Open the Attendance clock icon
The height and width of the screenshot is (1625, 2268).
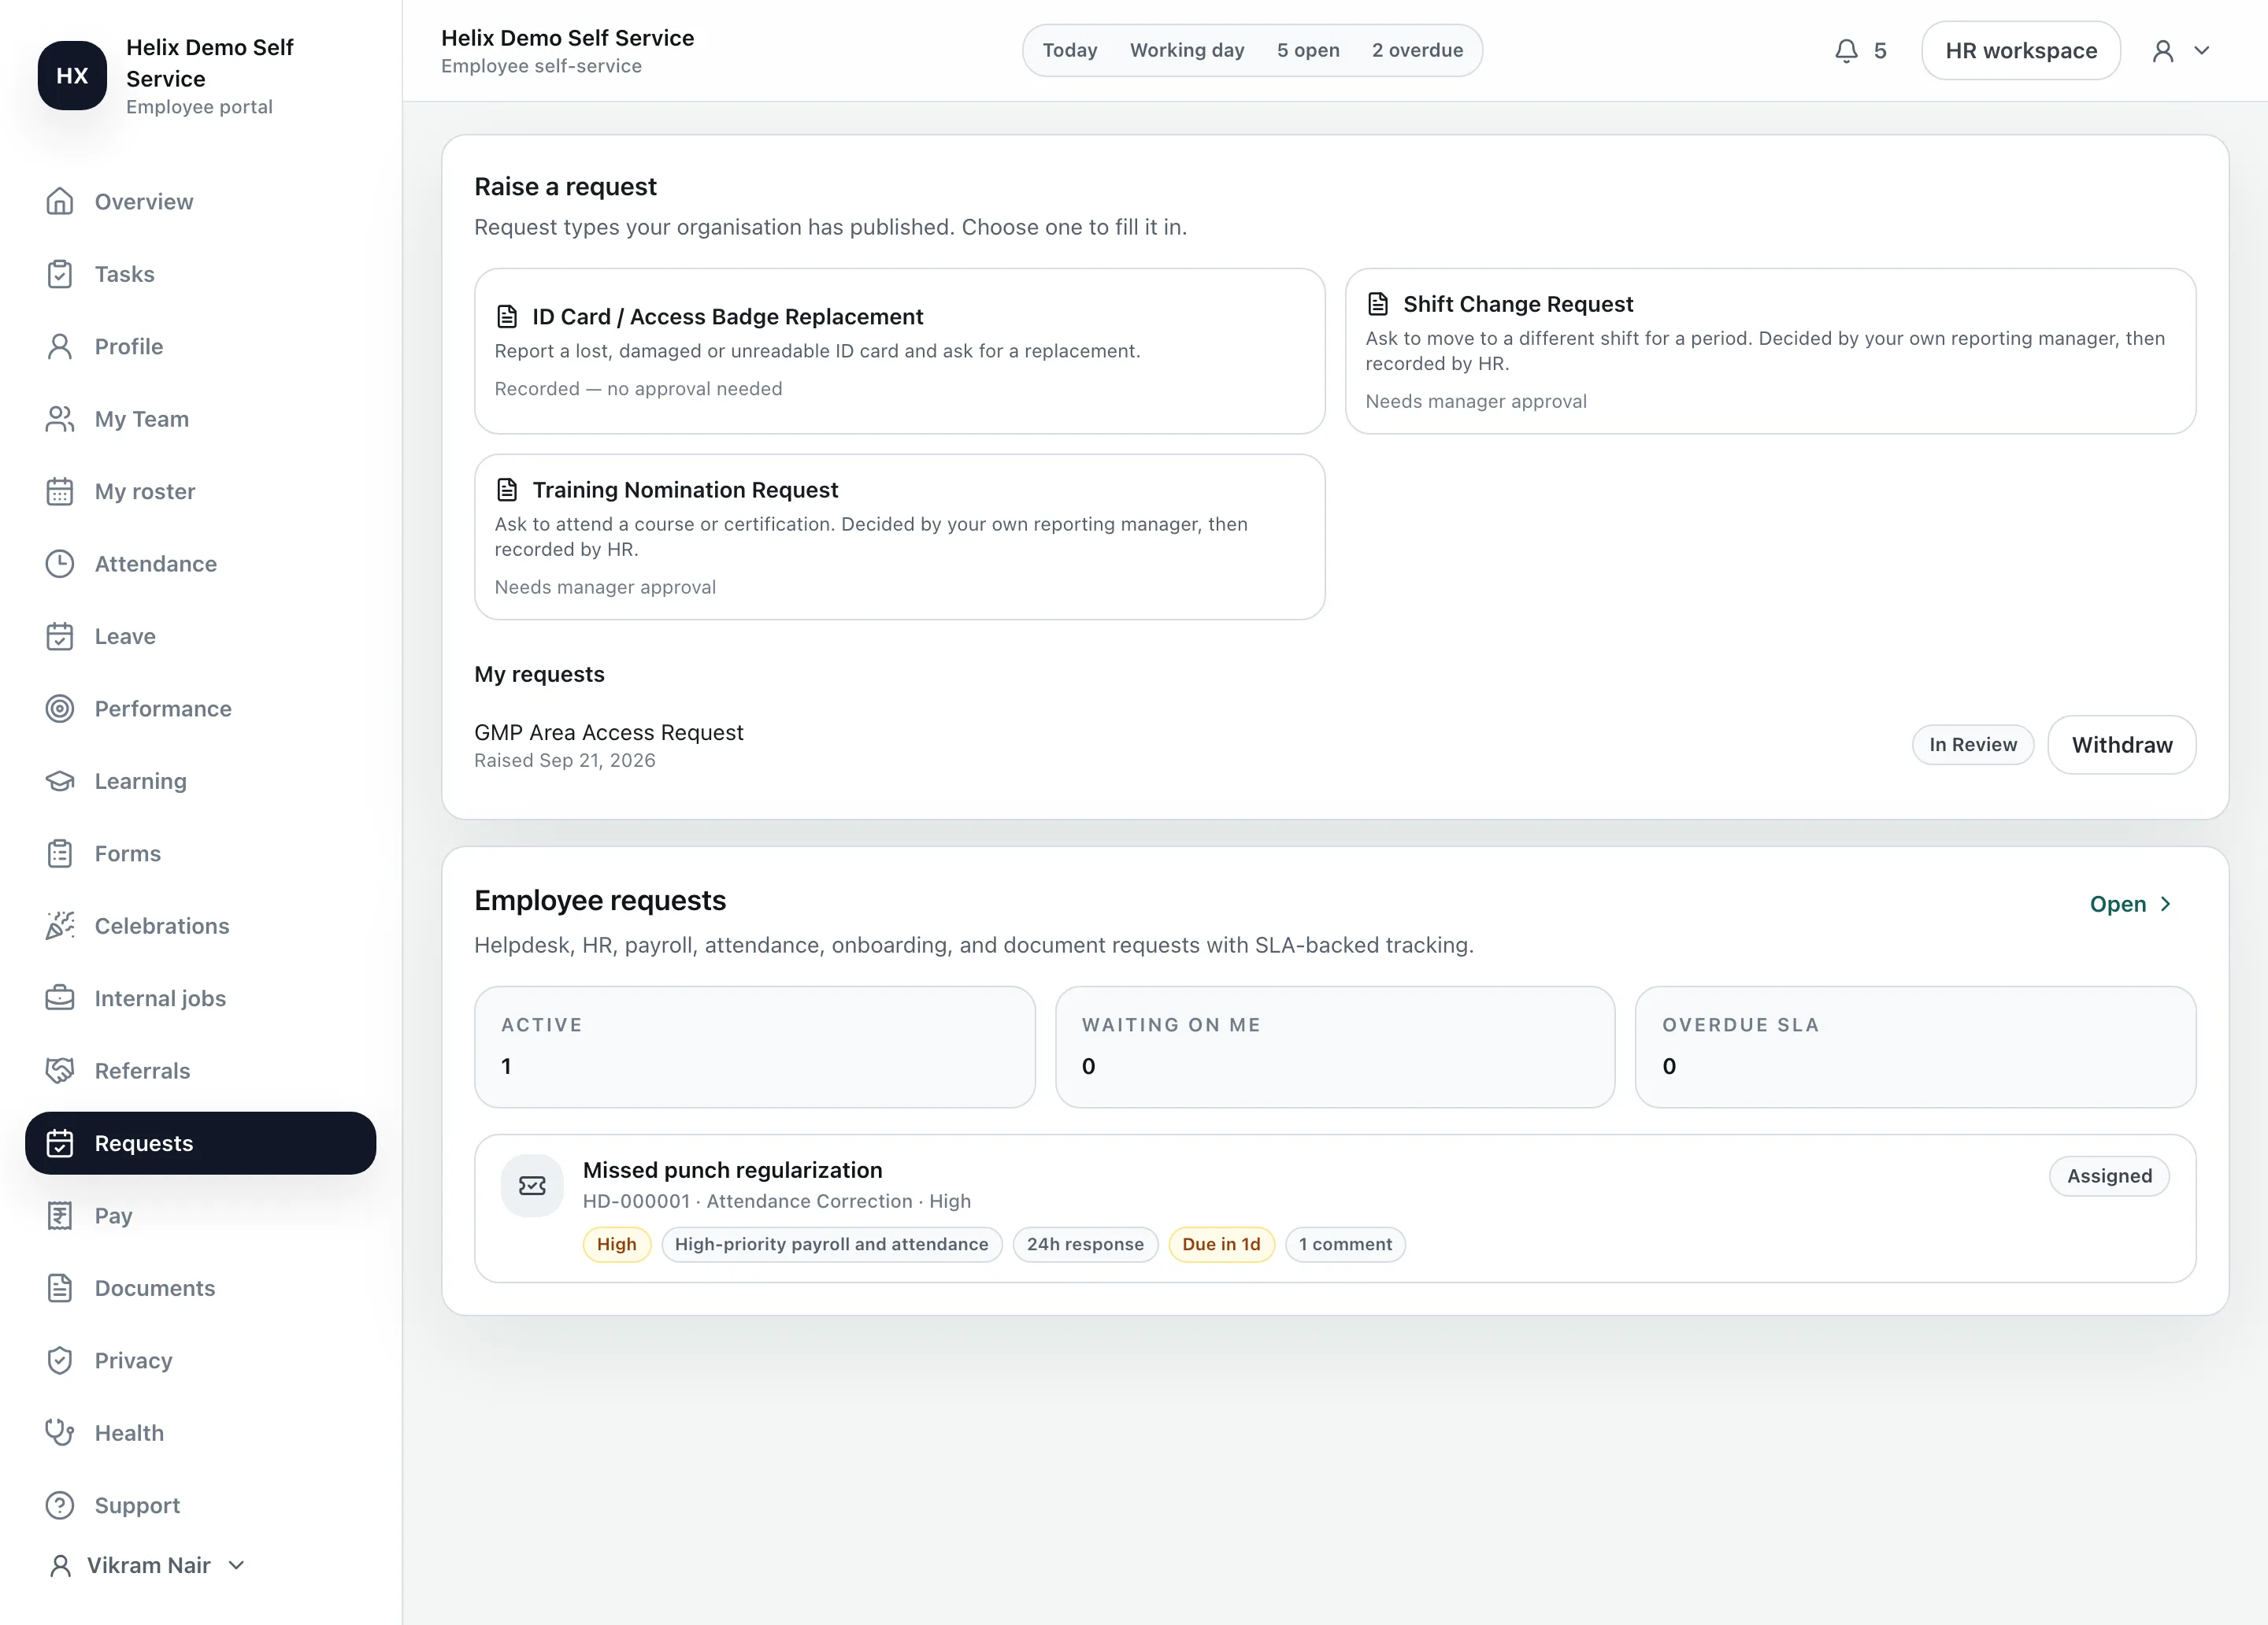(60, 564)
